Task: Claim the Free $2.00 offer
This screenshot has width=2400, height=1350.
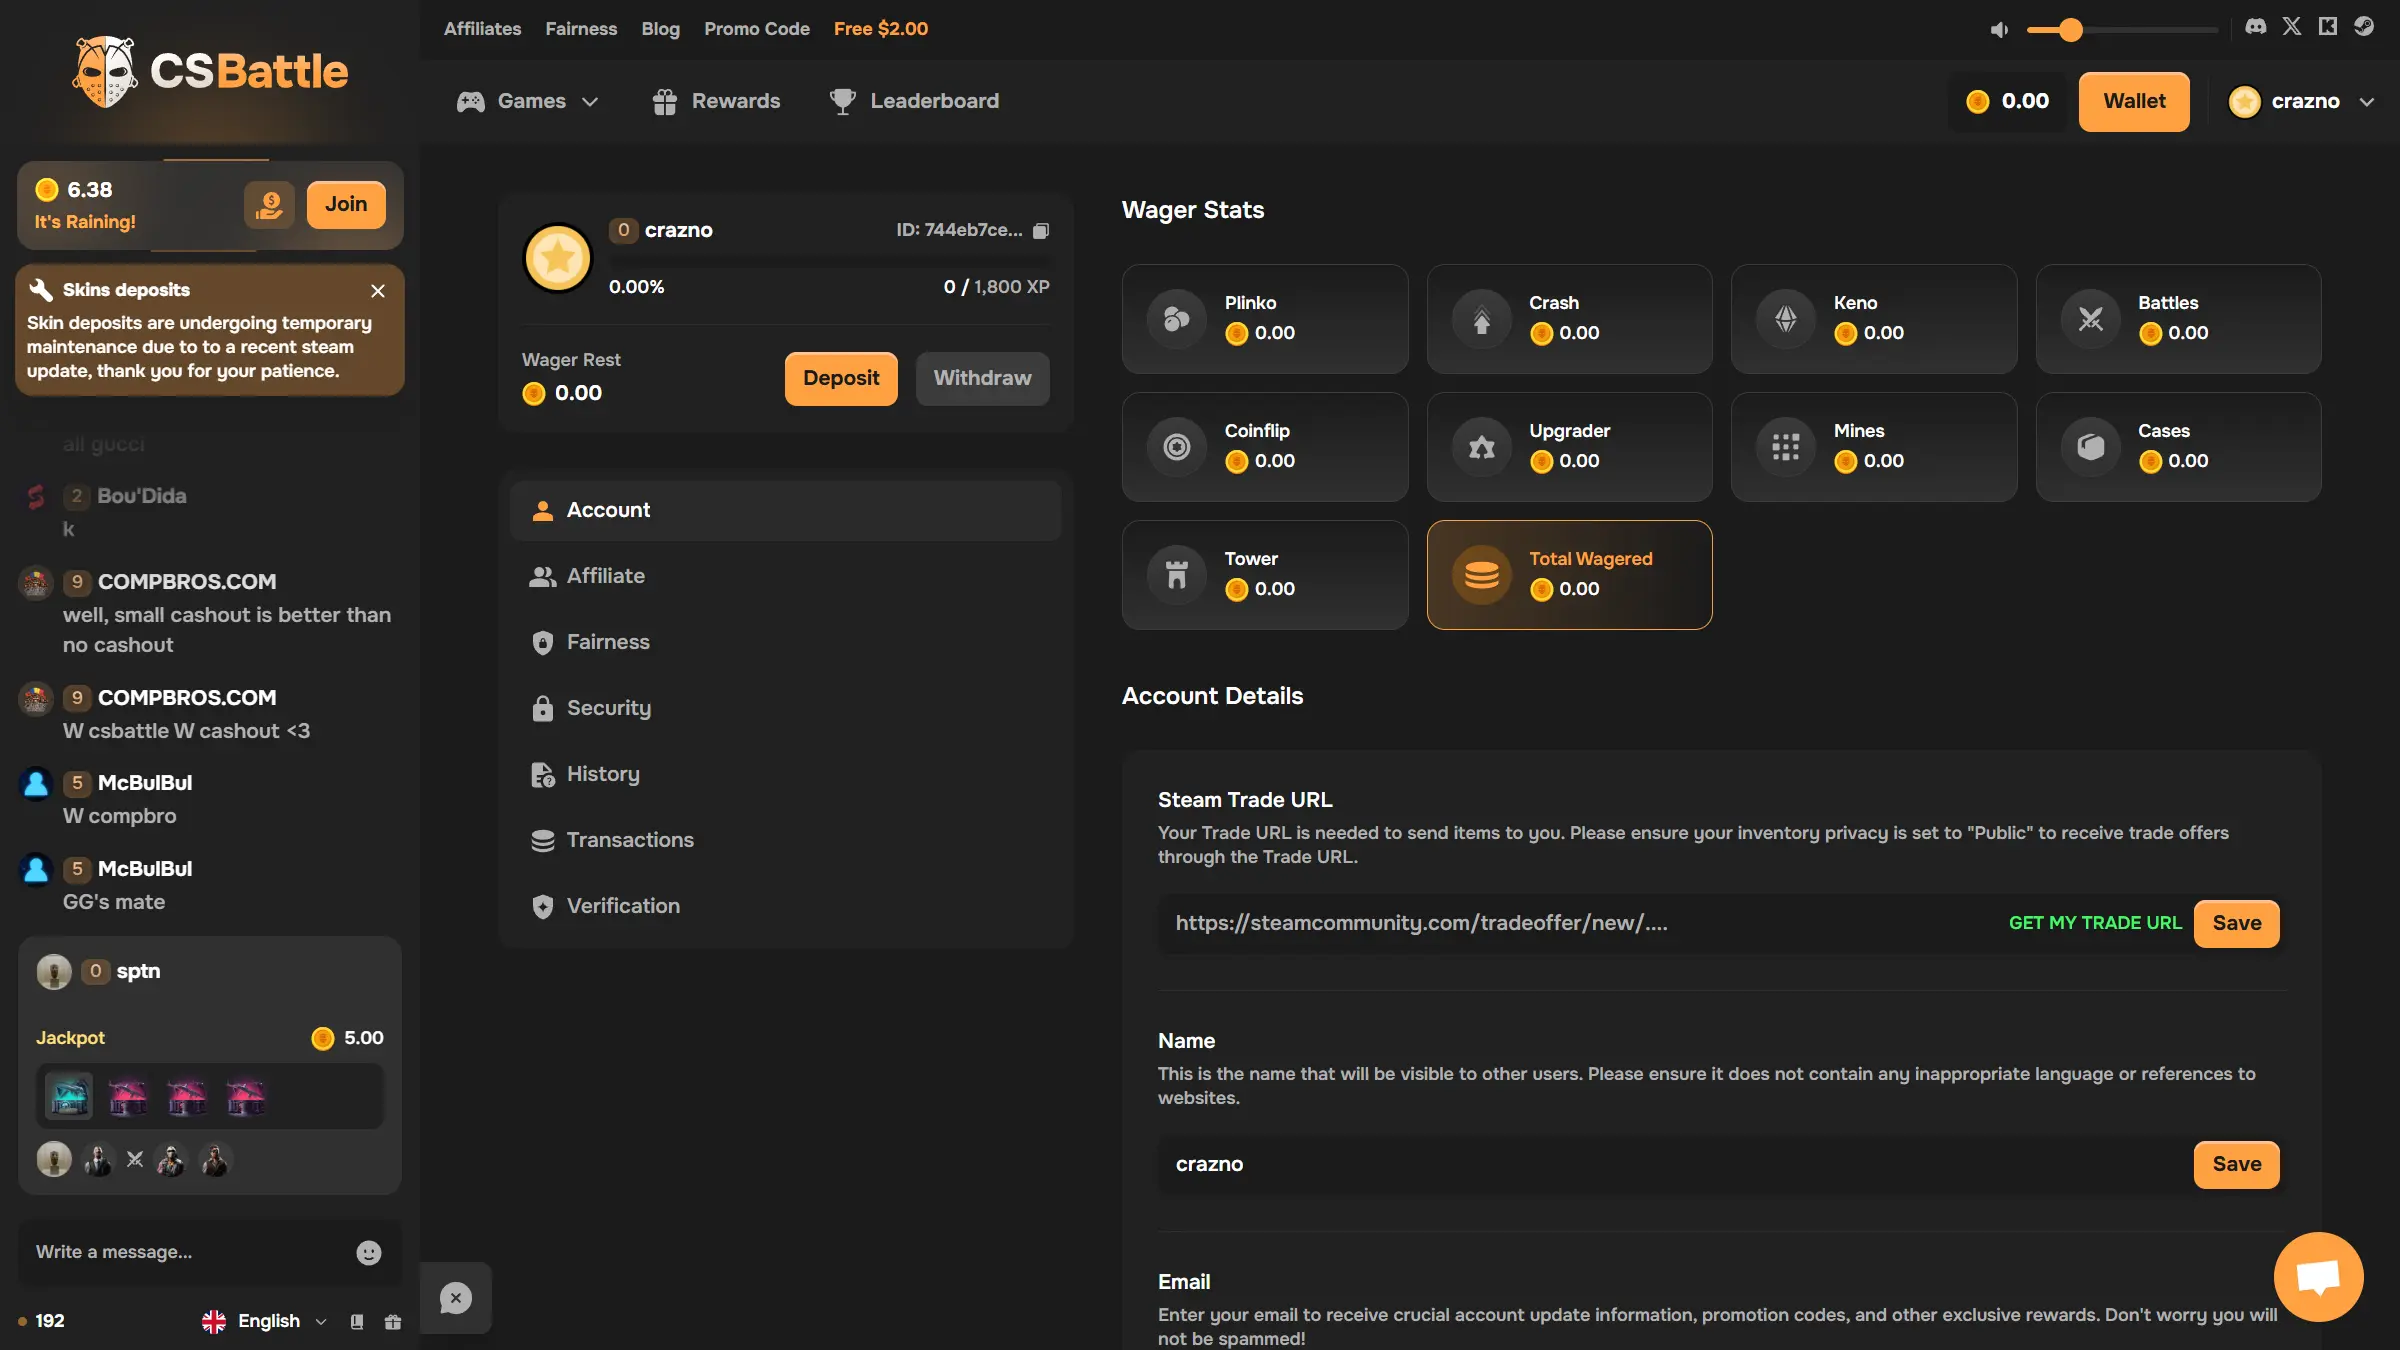Action: click(x=881, y=29)
